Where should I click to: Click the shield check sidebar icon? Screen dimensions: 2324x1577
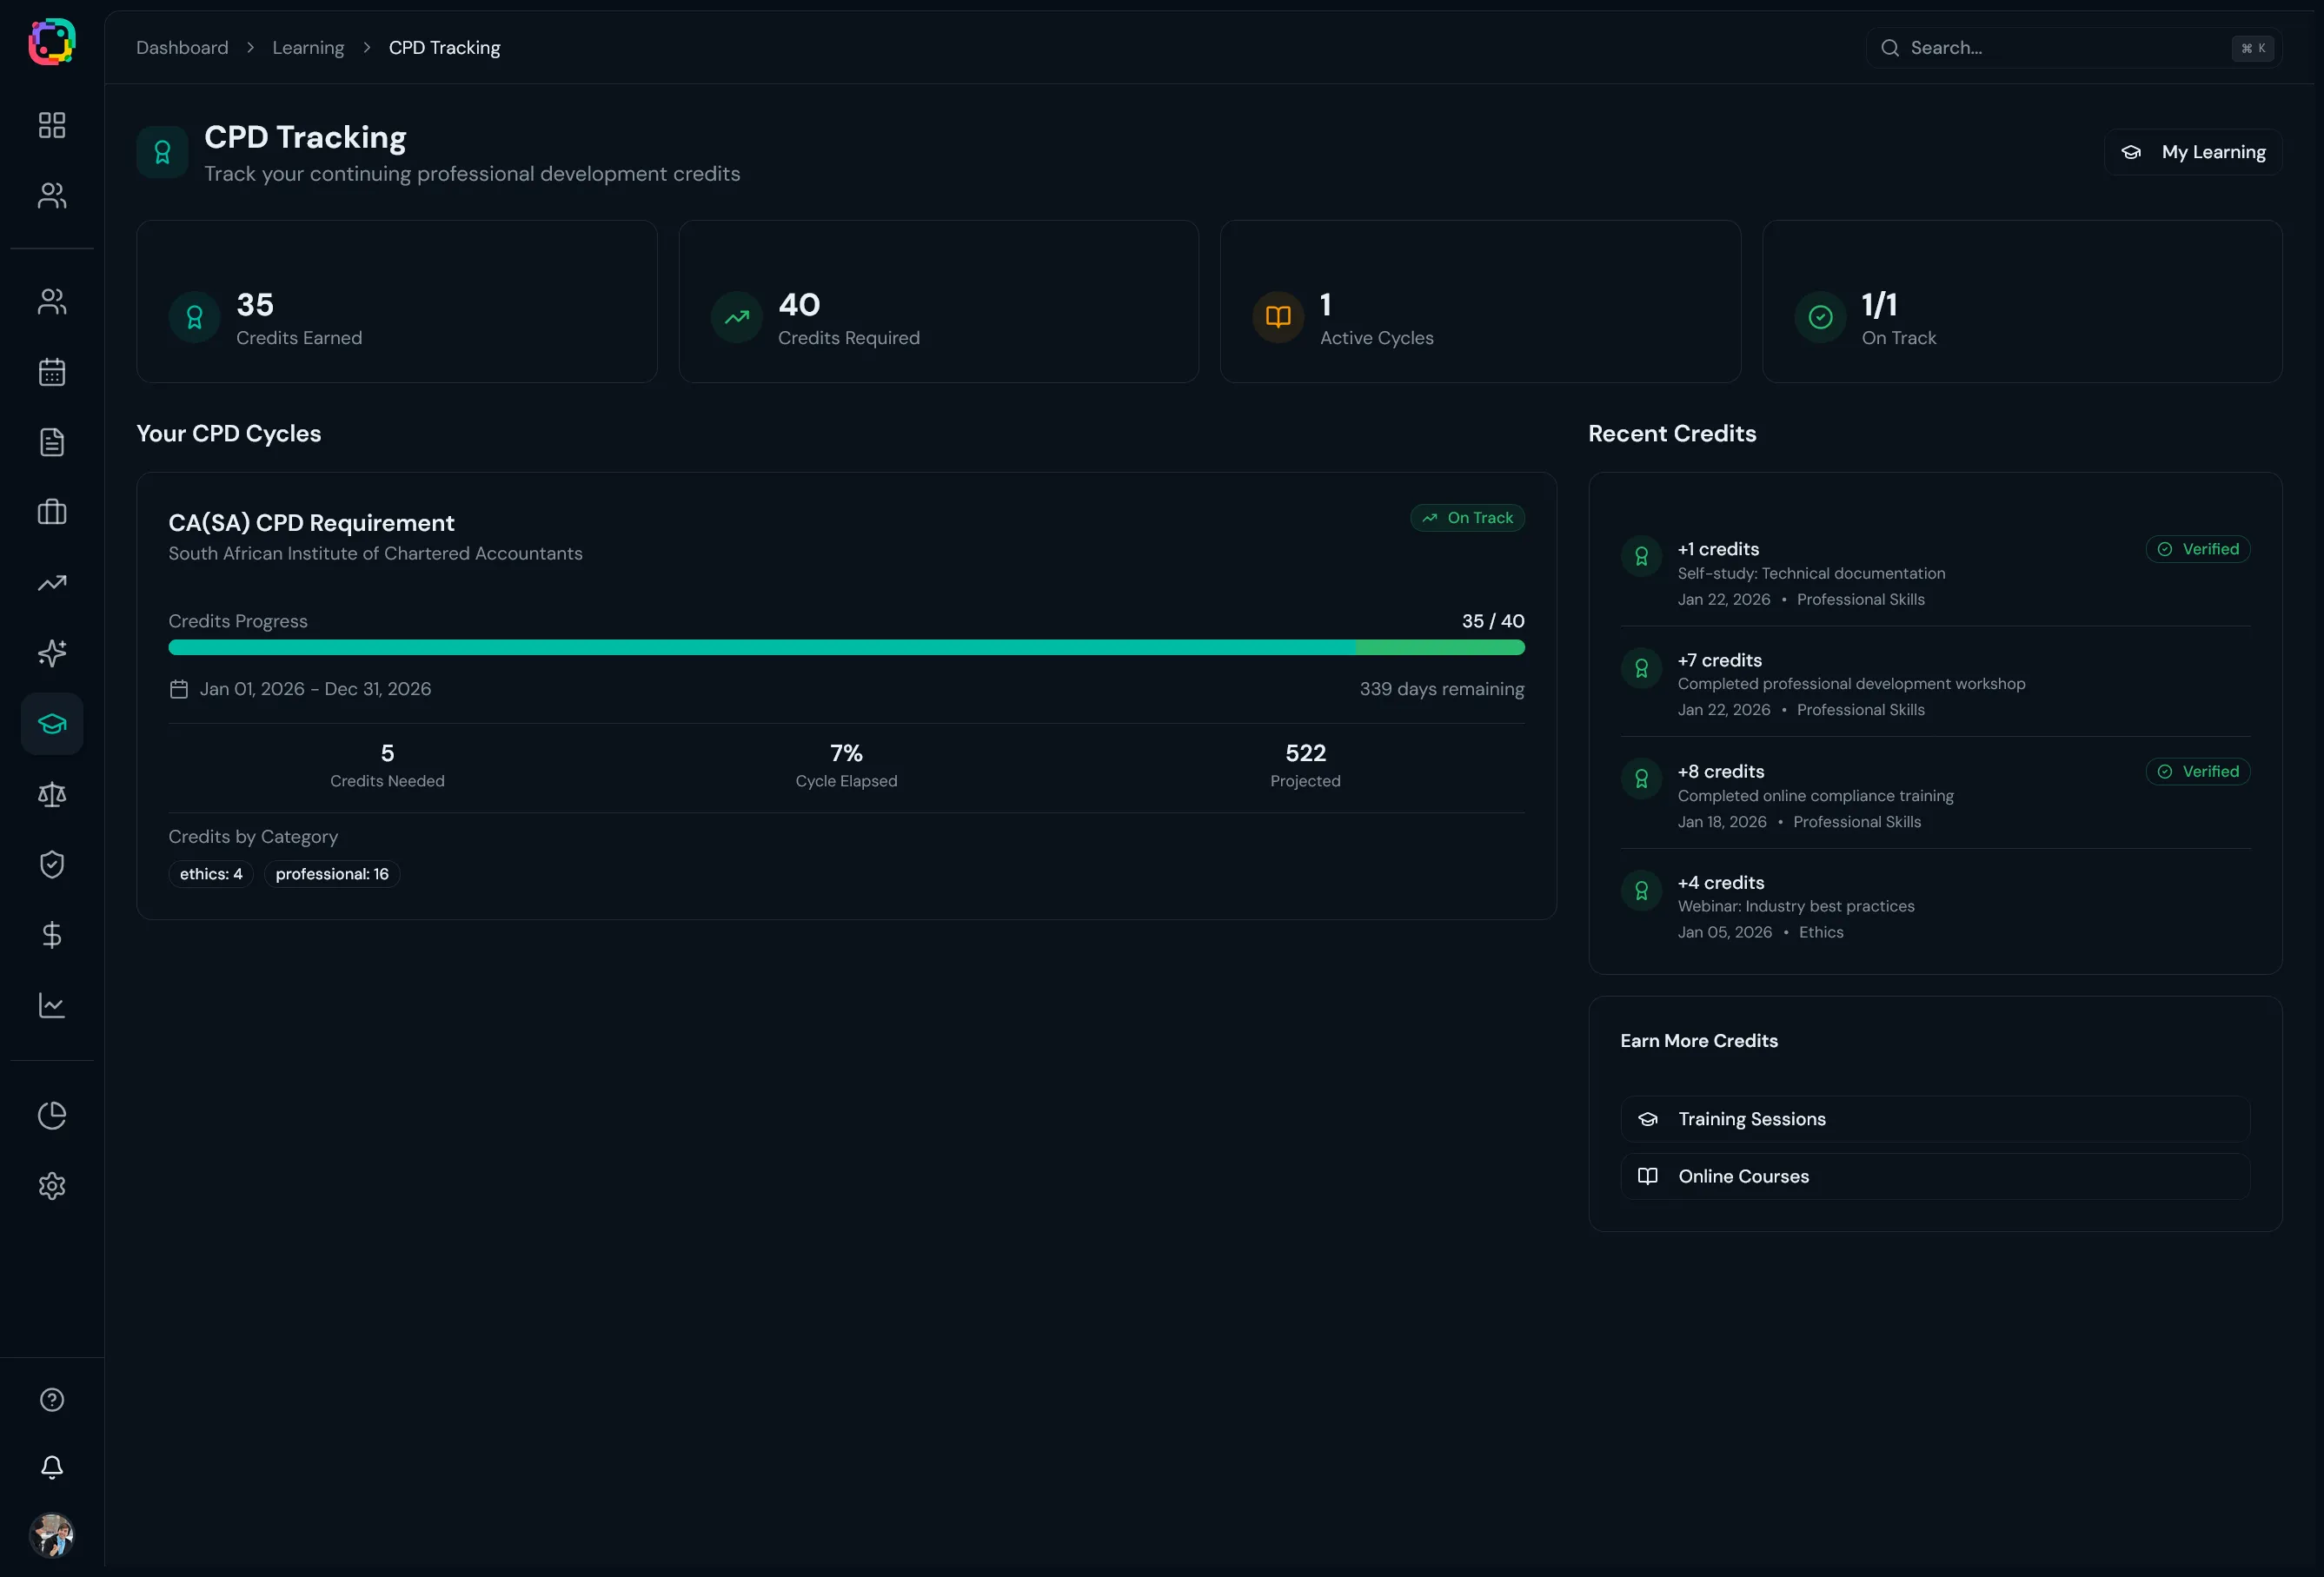click(52, 864)
